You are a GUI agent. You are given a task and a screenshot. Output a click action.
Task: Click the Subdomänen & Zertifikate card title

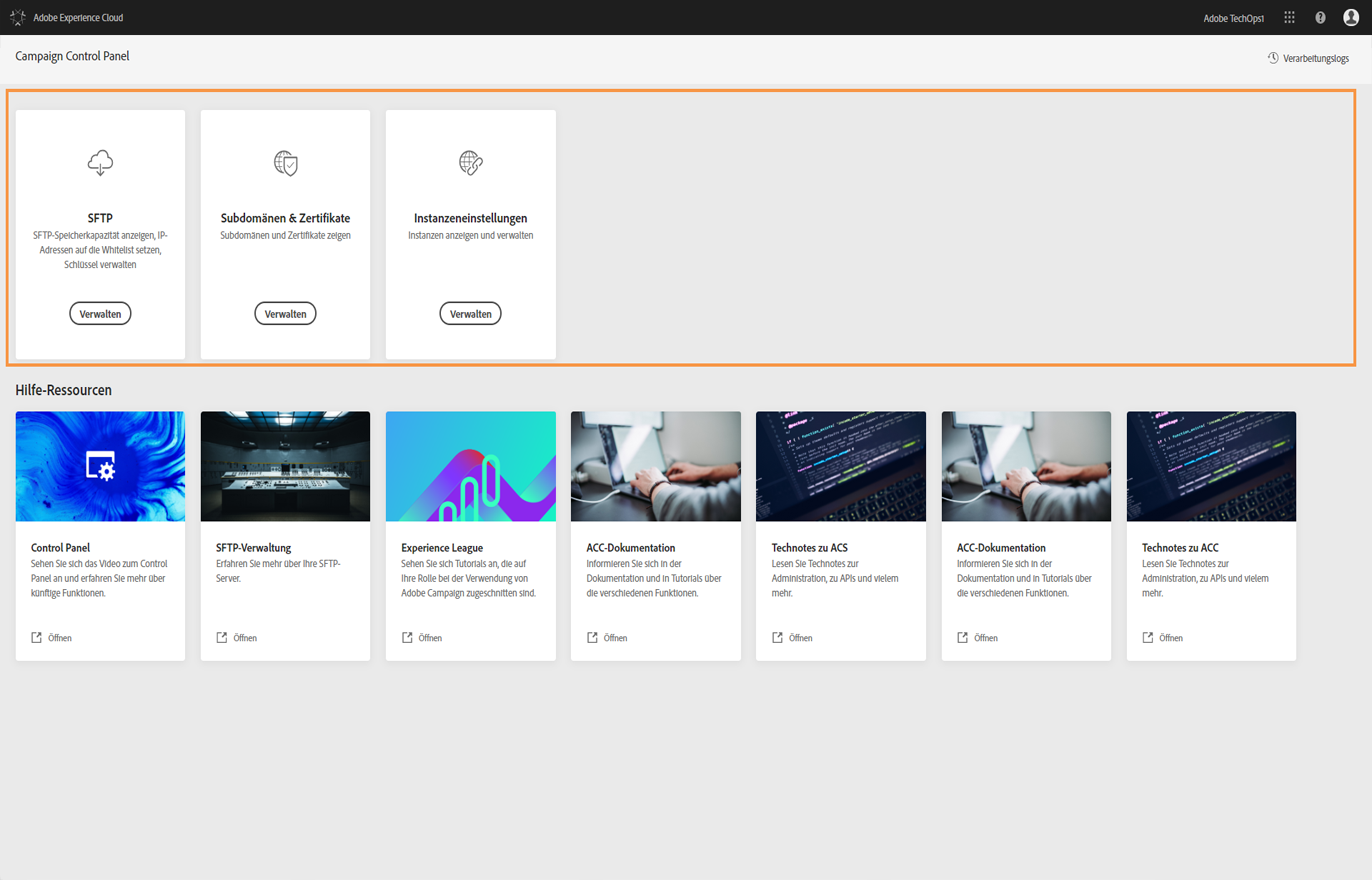coord(286,218)
